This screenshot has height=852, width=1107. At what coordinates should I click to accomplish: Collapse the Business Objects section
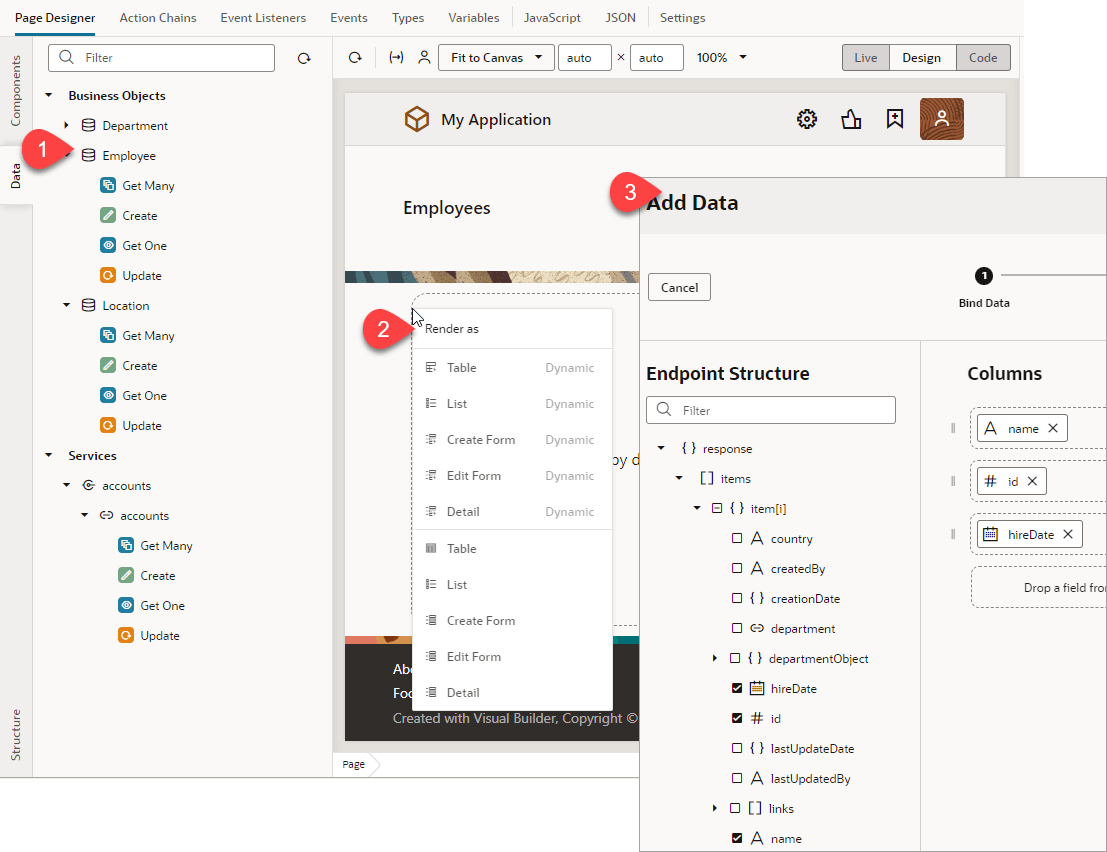point(48,95)
